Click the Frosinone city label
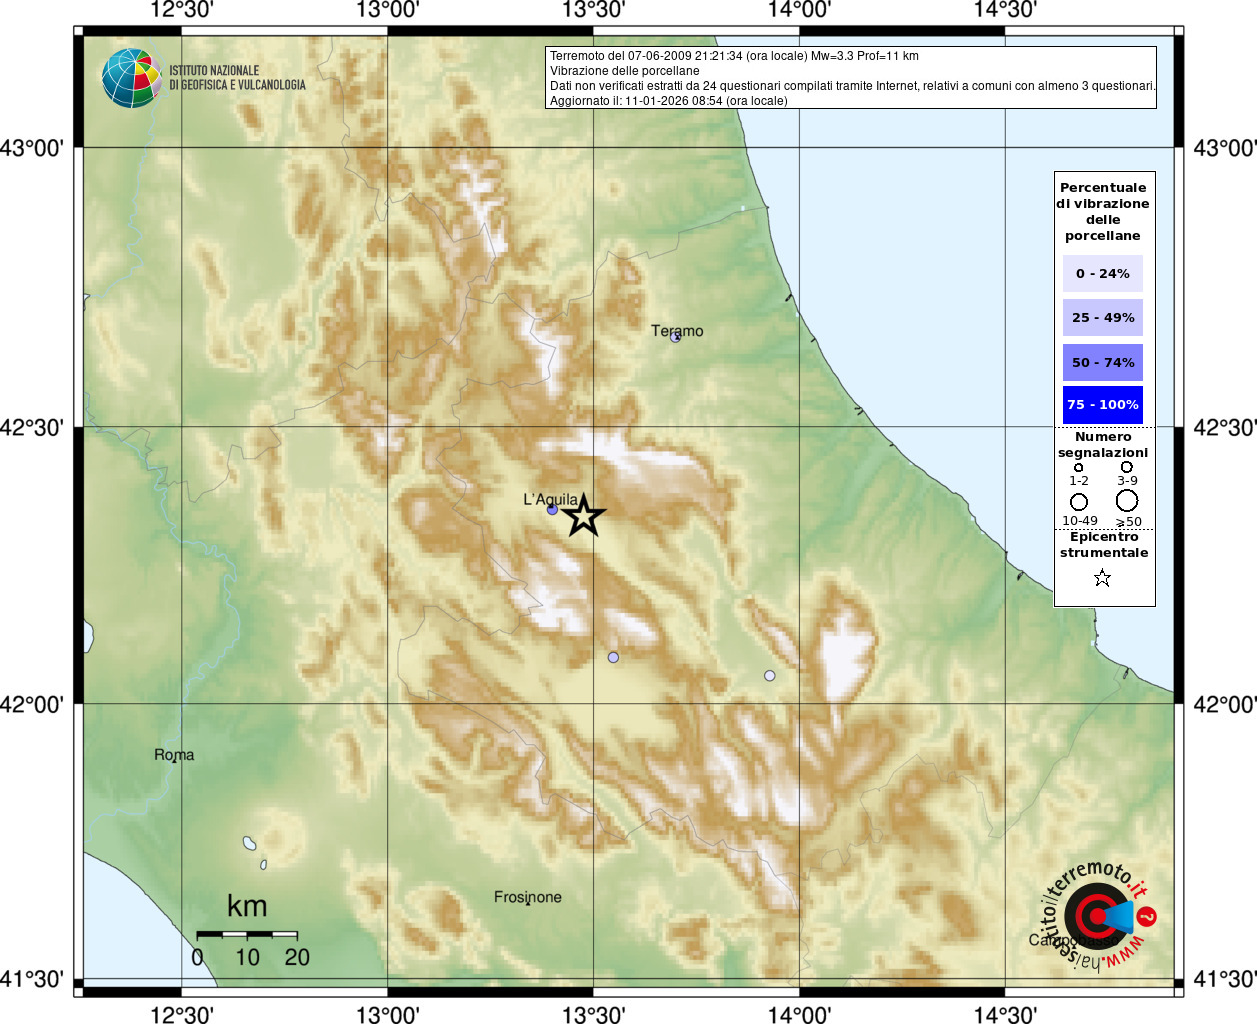 pyautogui.click(x=528, y=897)
